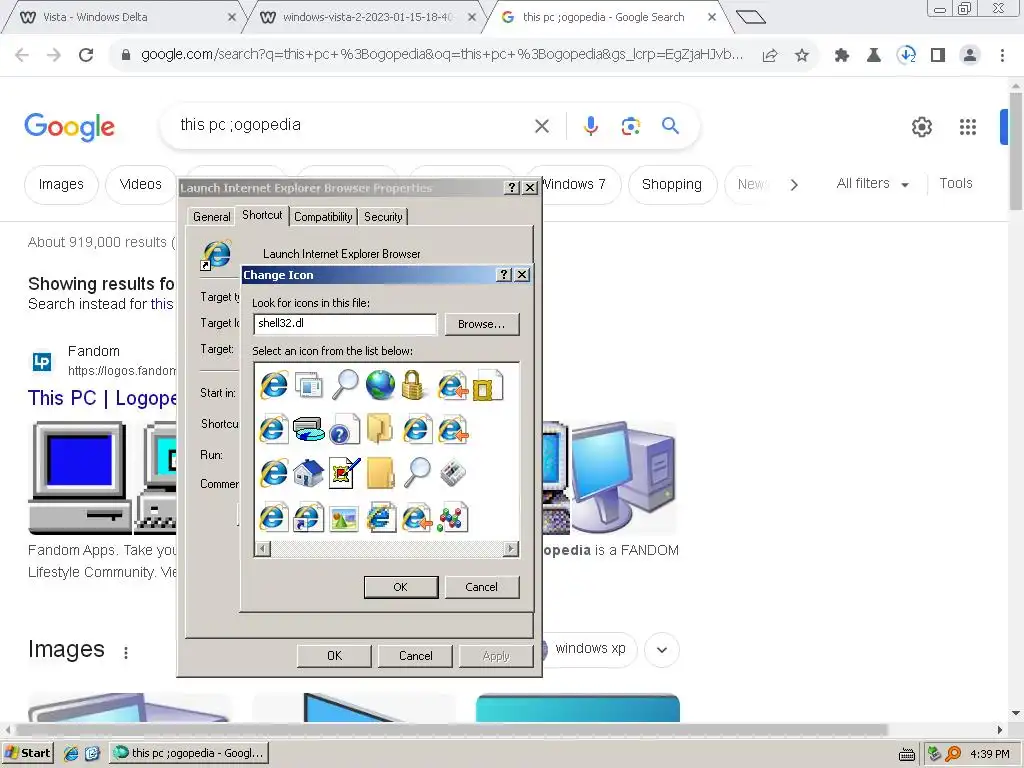
Task: Select the Shortcut tab
Action: click(262, 215)
